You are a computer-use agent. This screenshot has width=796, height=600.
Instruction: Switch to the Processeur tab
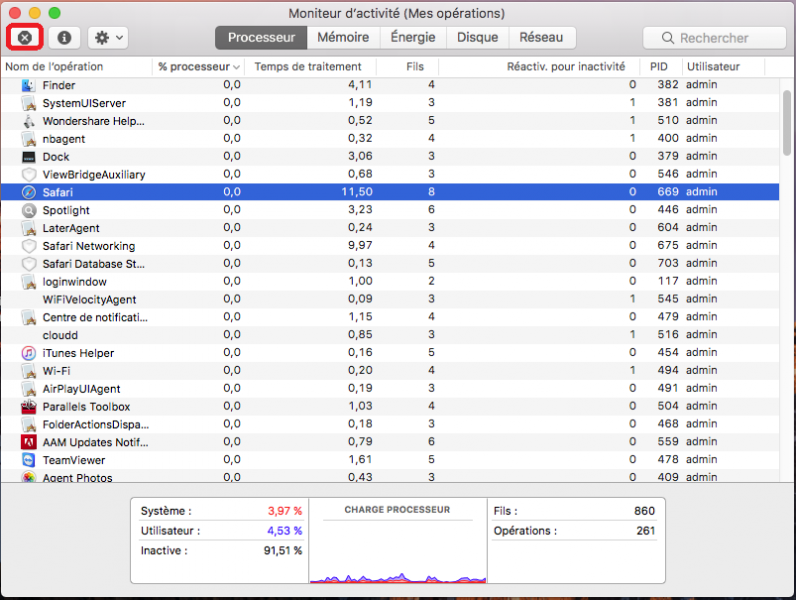[261, 38]
